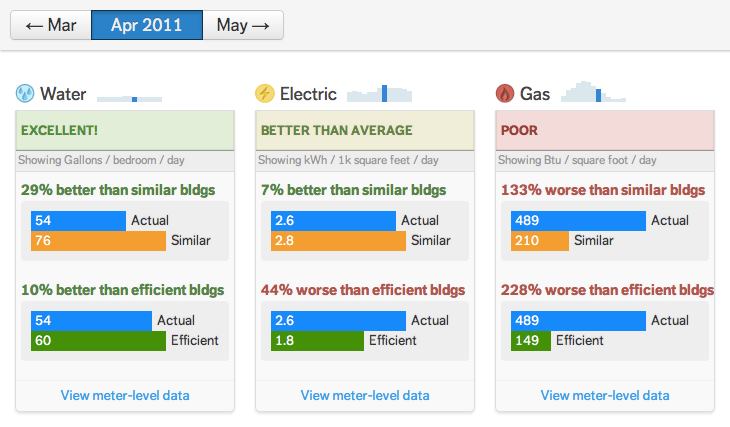
Task: Click the Water EXCELLENT! status banner
Action: (x=125, y=130)
